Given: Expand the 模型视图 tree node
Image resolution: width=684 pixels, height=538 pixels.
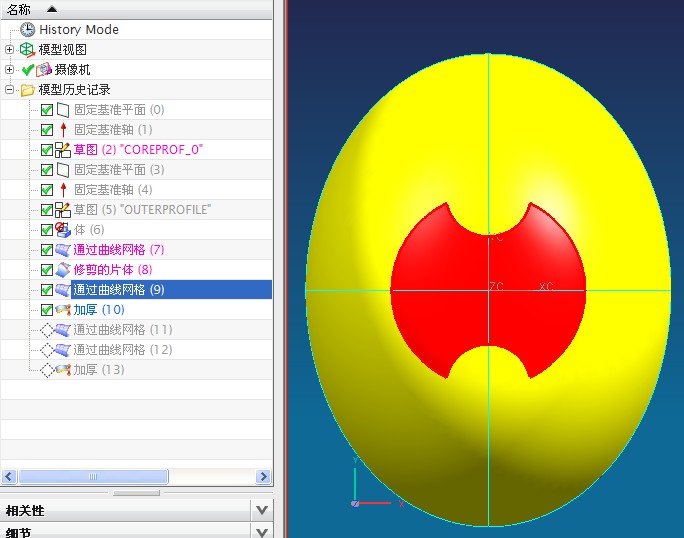Looking at the screenshot, I should 9,50.
